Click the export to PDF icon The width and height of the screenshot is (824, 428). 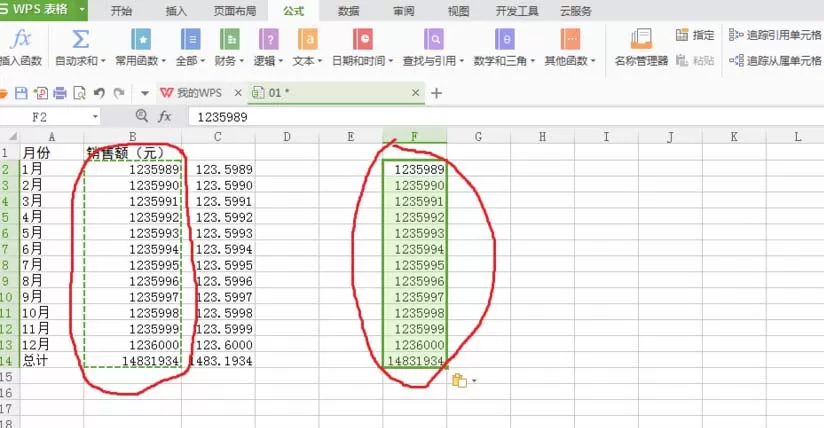40,93
